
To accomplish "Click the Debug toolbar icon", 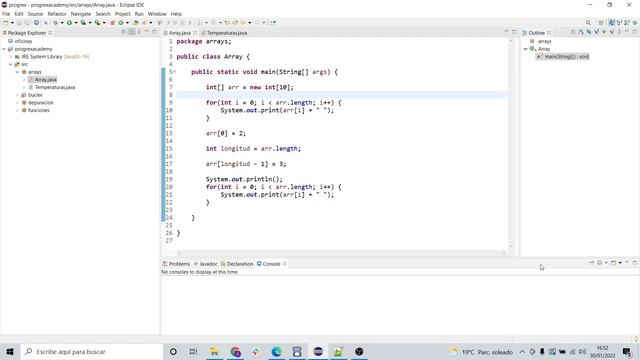I will point(56,23).
